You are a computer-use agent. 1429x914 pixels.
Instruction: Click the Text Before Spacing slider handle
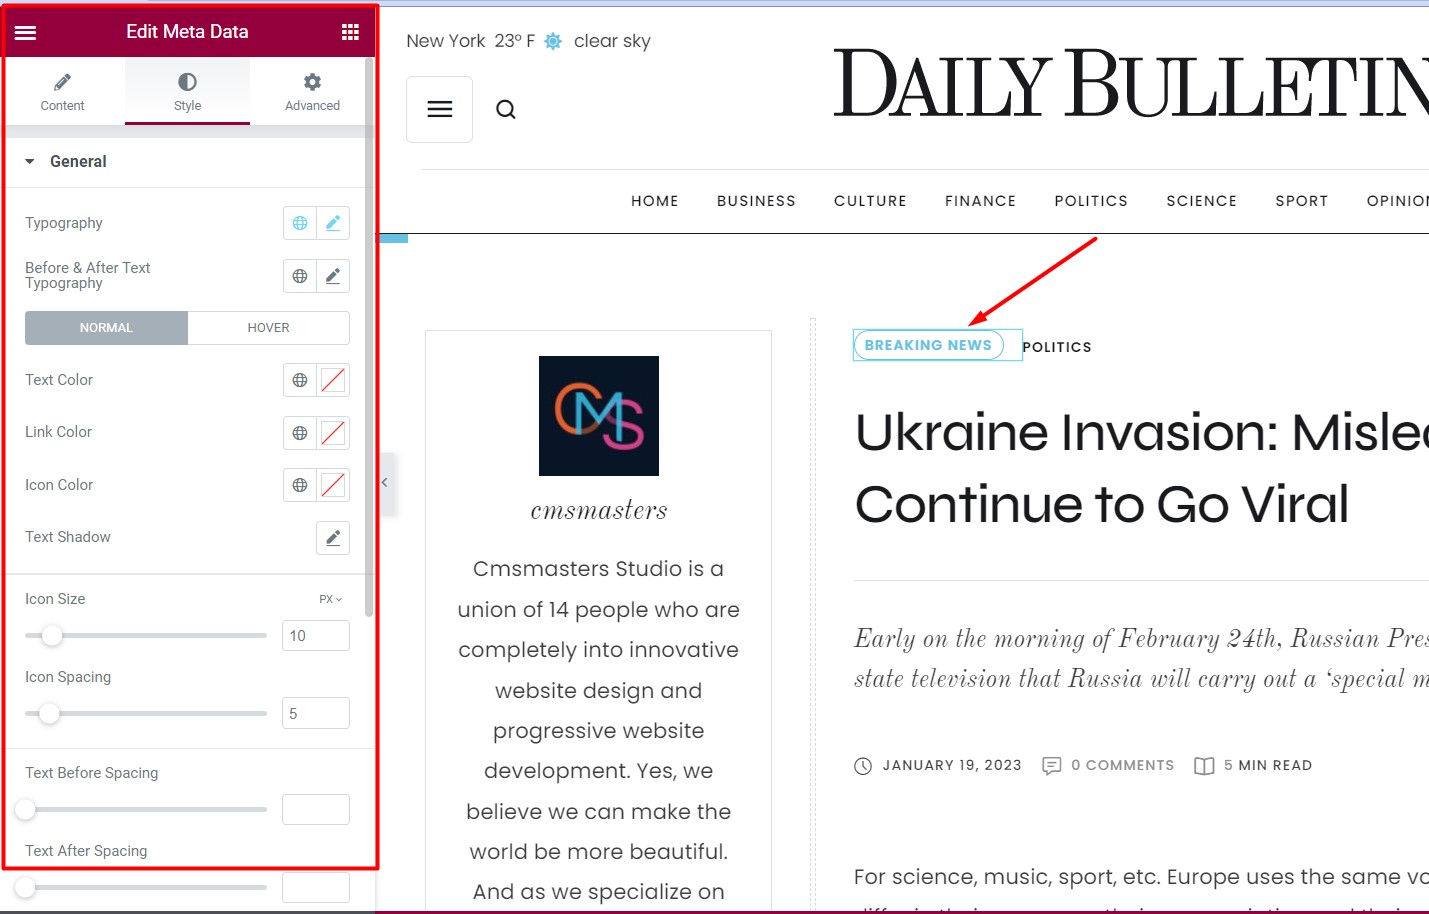(x=26, y=809)
